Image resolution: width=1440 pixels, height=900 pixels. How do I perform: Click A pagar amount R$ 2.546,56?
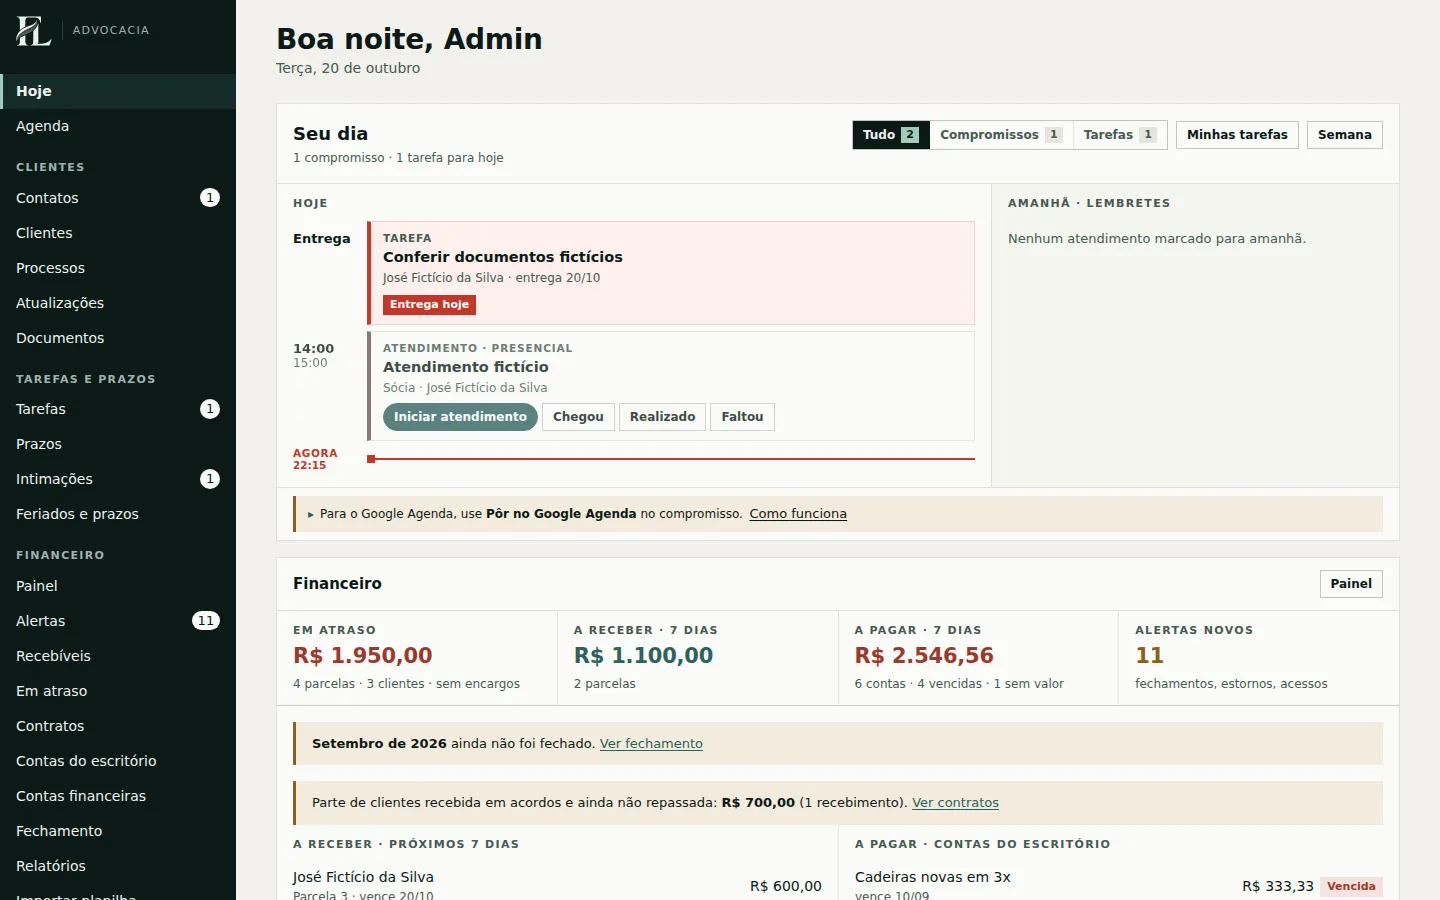point(924,656)
